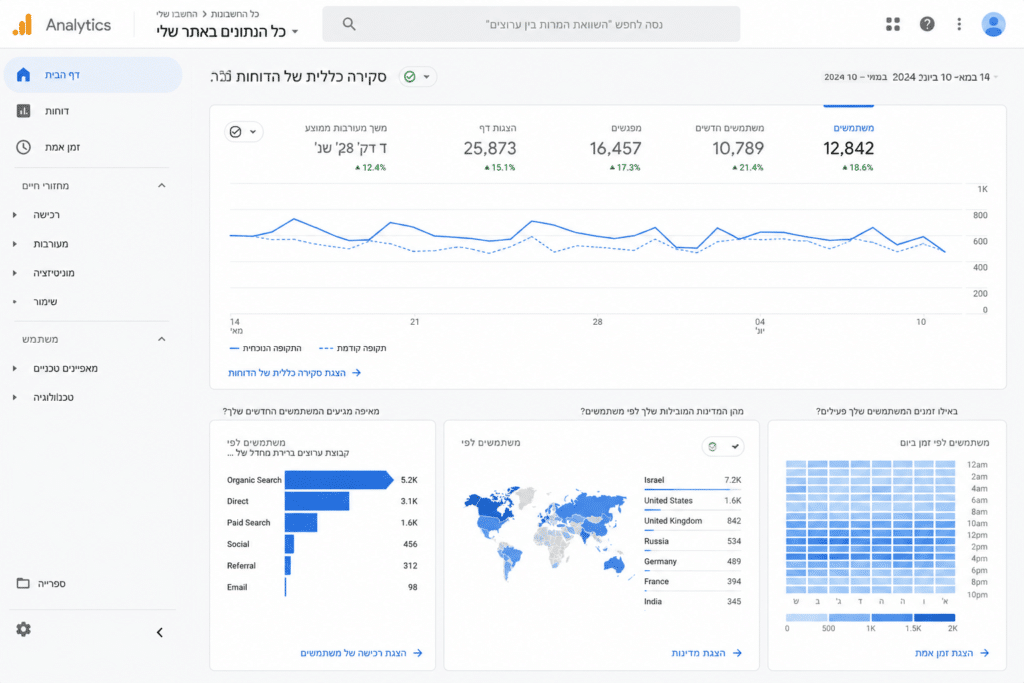The height and width of the screenshot is (683, 1024).
Task: Open the three-dot more options menu
Action: (959, 24)
